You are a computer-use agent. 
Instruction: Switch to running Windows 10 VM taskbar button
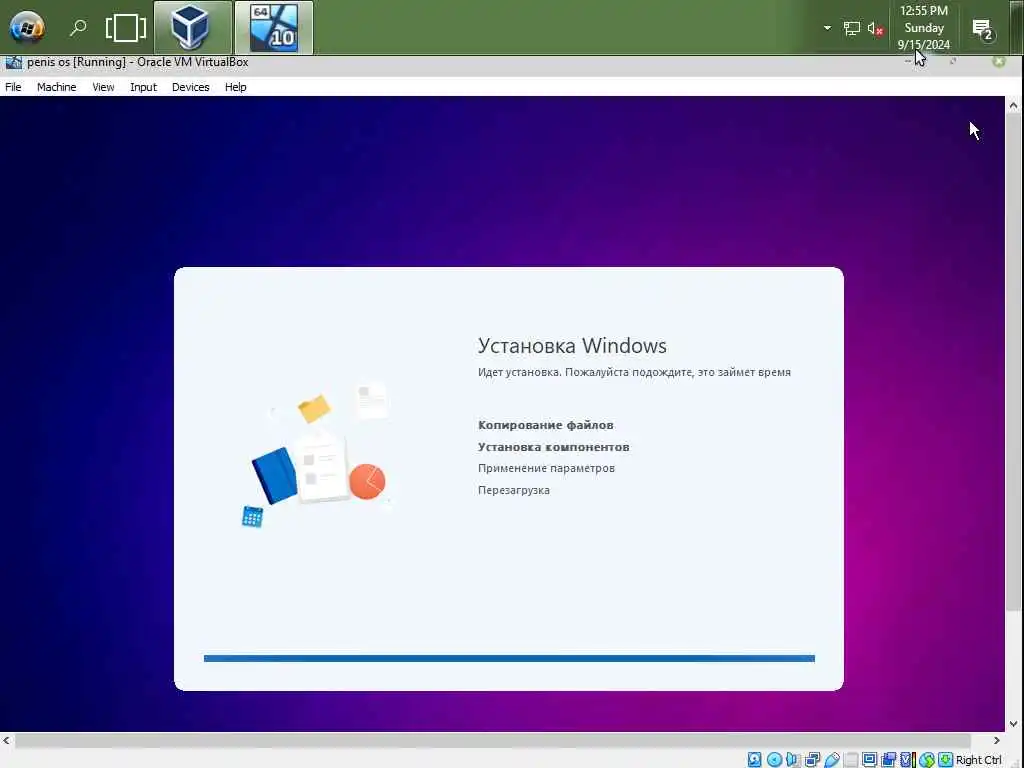274,27
